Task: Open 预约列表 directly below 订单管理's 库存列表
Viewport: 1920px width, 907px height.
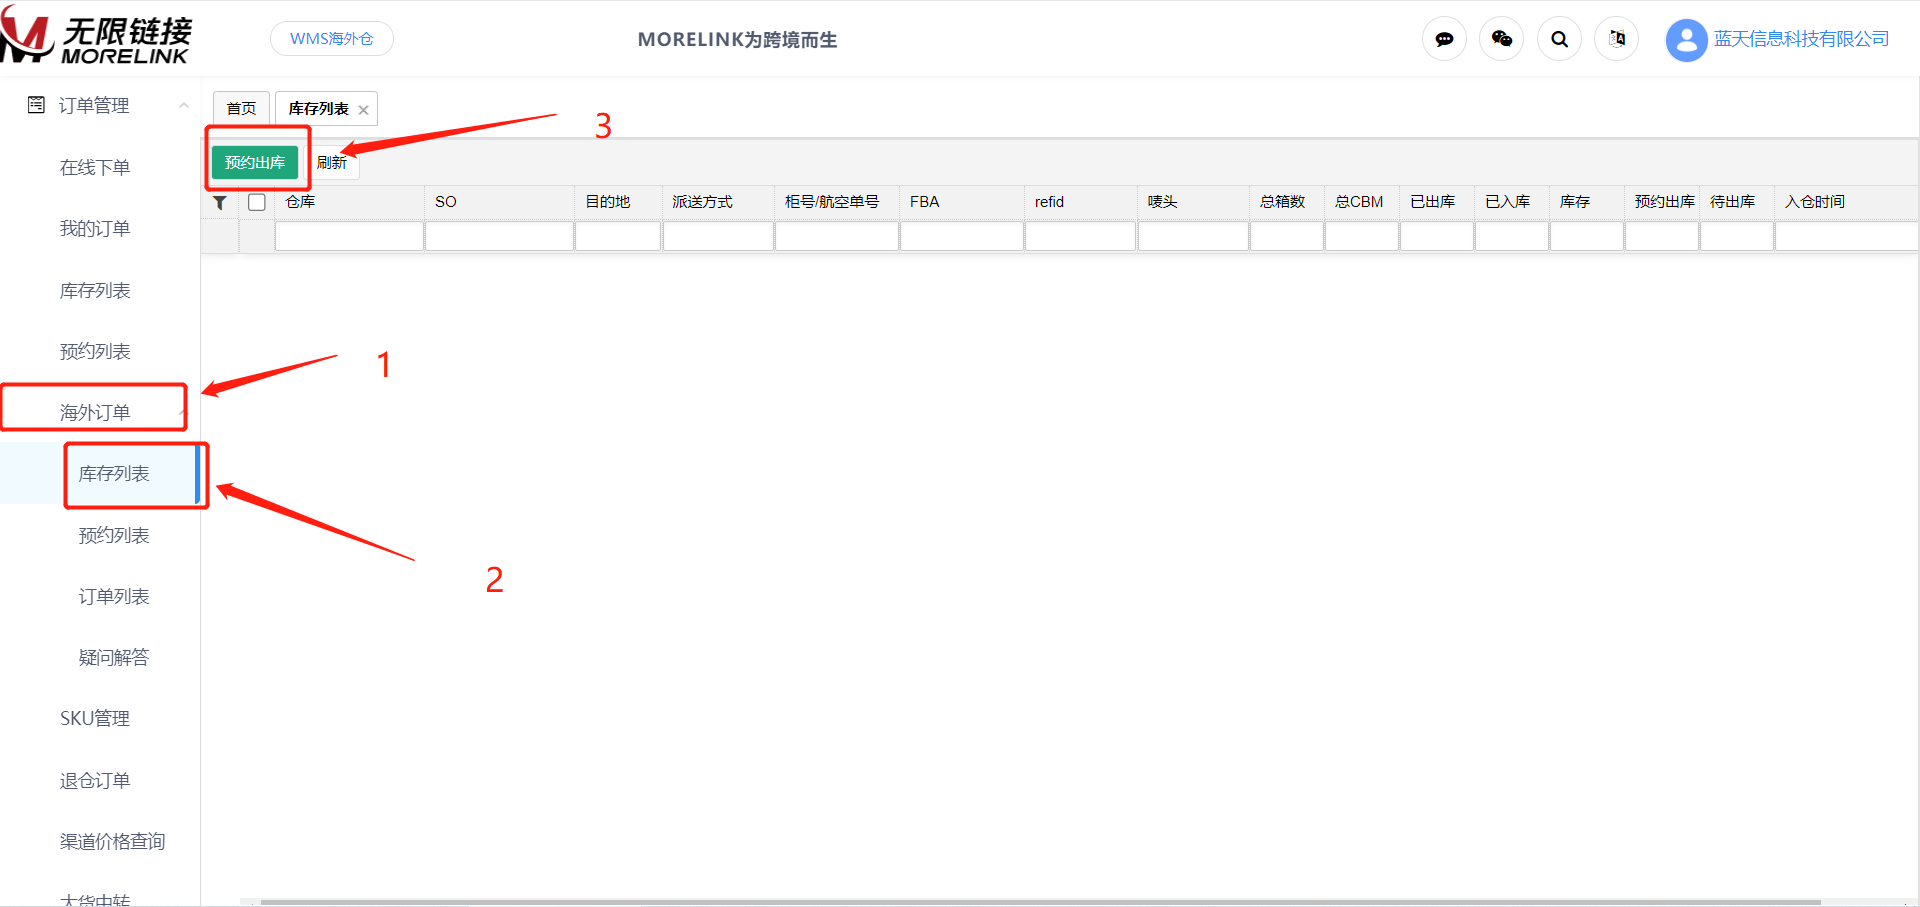Action: click(x=95, y=351)
